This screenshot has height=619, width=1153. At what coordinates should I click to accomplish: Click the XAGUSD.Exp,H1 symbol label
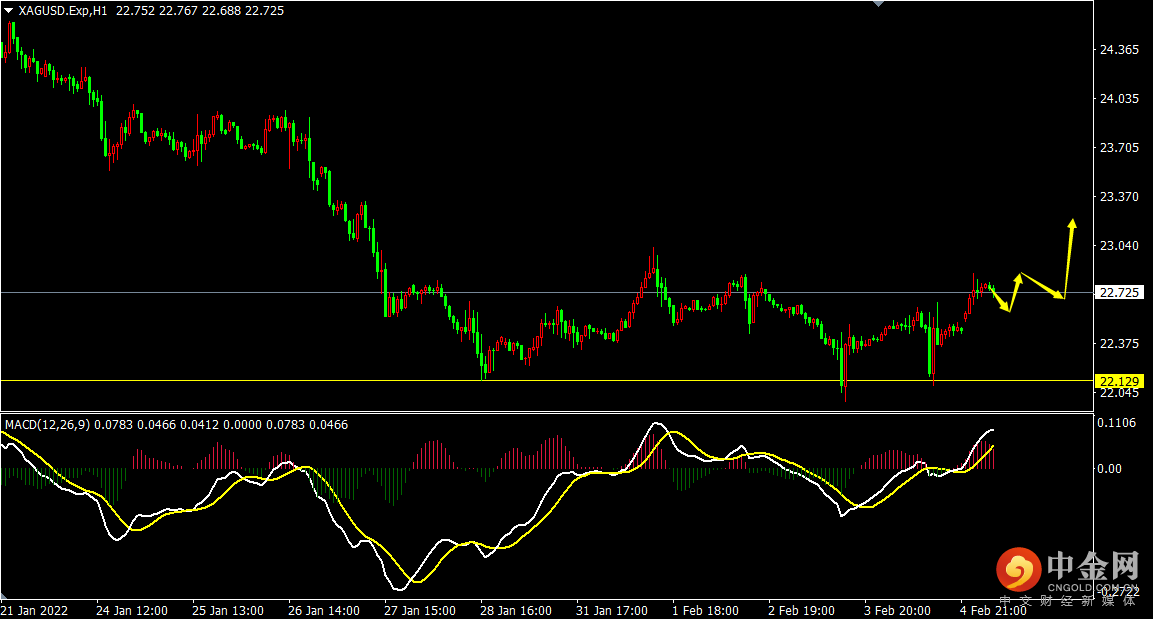coord(63,11)
